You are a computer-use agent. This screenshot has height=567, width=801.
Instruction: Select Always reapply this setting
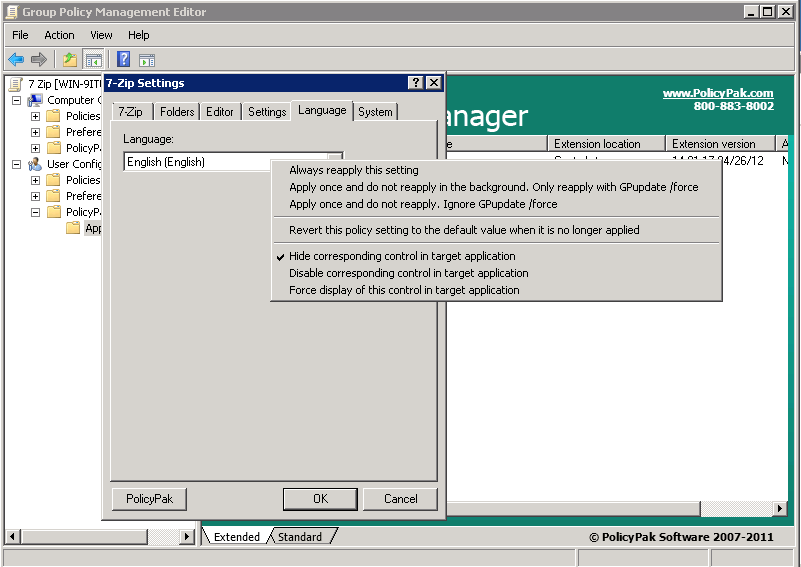354,170
